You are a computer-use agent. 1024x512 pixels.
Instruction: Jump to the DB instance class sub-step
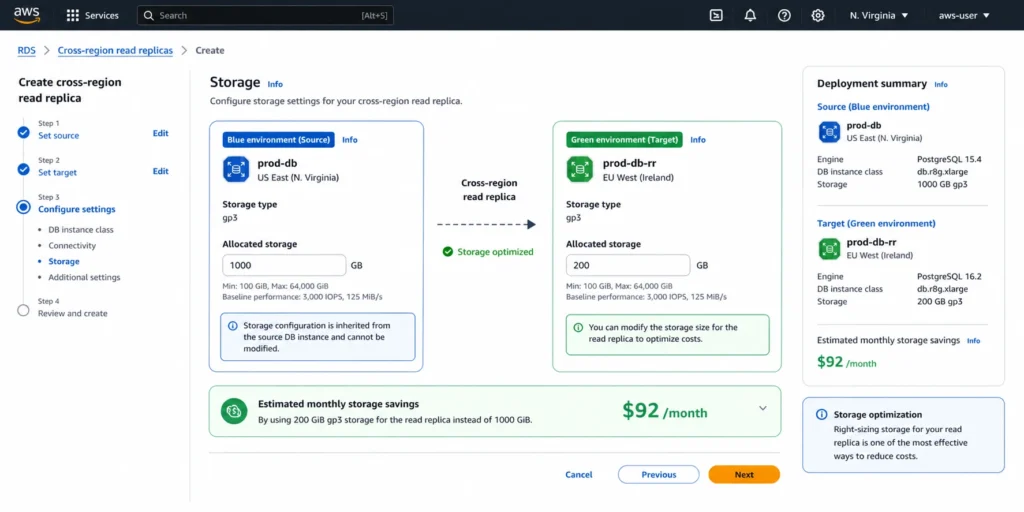pyautogui.click(x=81, y=230)
